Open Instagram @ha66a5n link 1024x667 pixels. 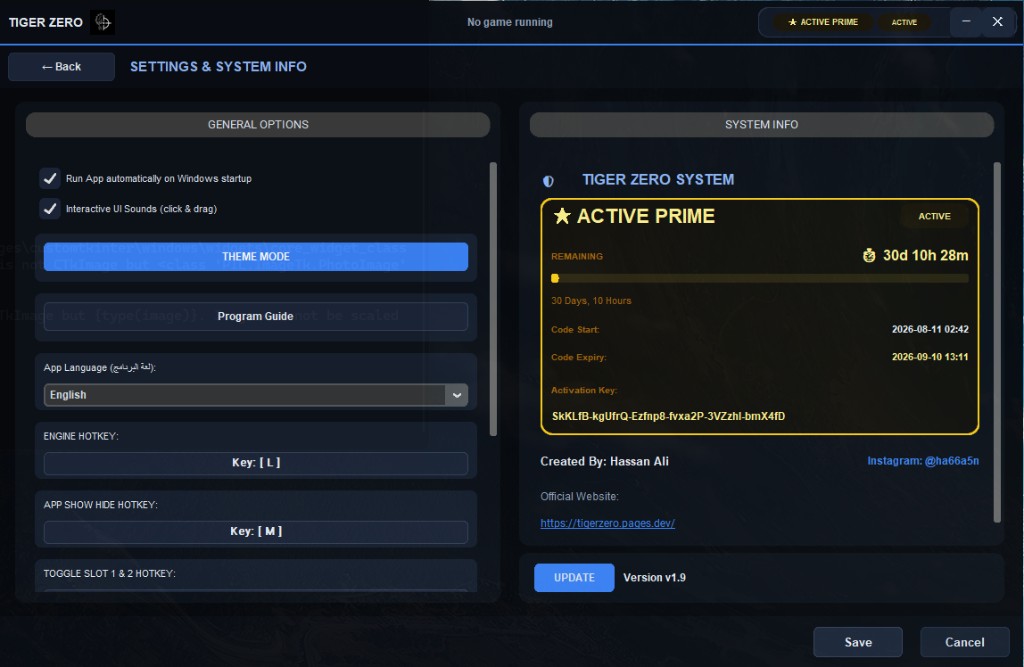[923, 461]
